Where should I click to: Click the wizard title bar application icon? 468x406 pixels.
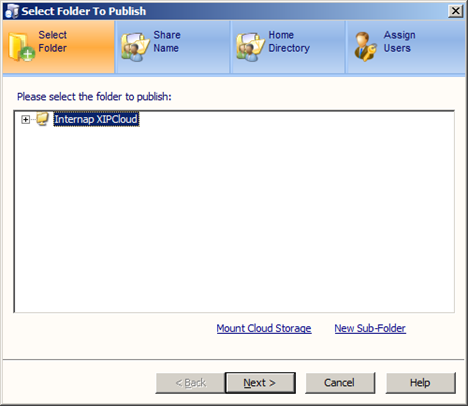pos(12,11)
